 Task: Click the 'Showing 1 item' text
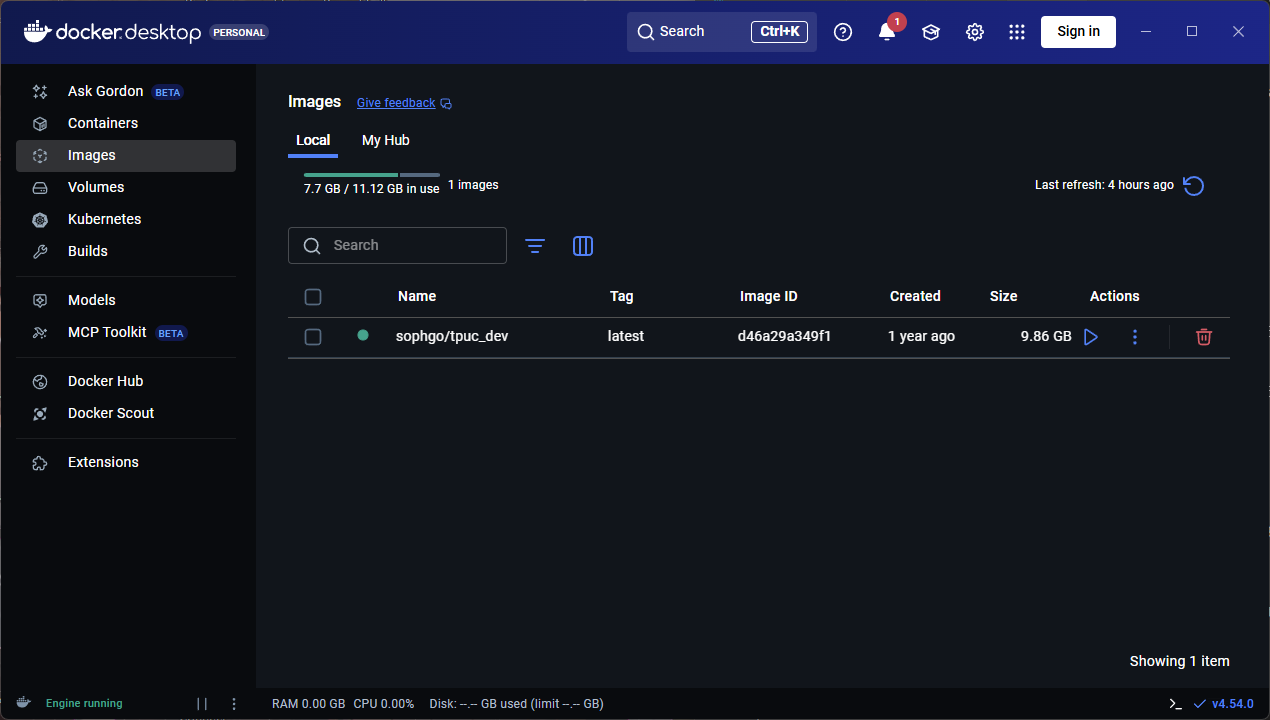click(1180, 661)
